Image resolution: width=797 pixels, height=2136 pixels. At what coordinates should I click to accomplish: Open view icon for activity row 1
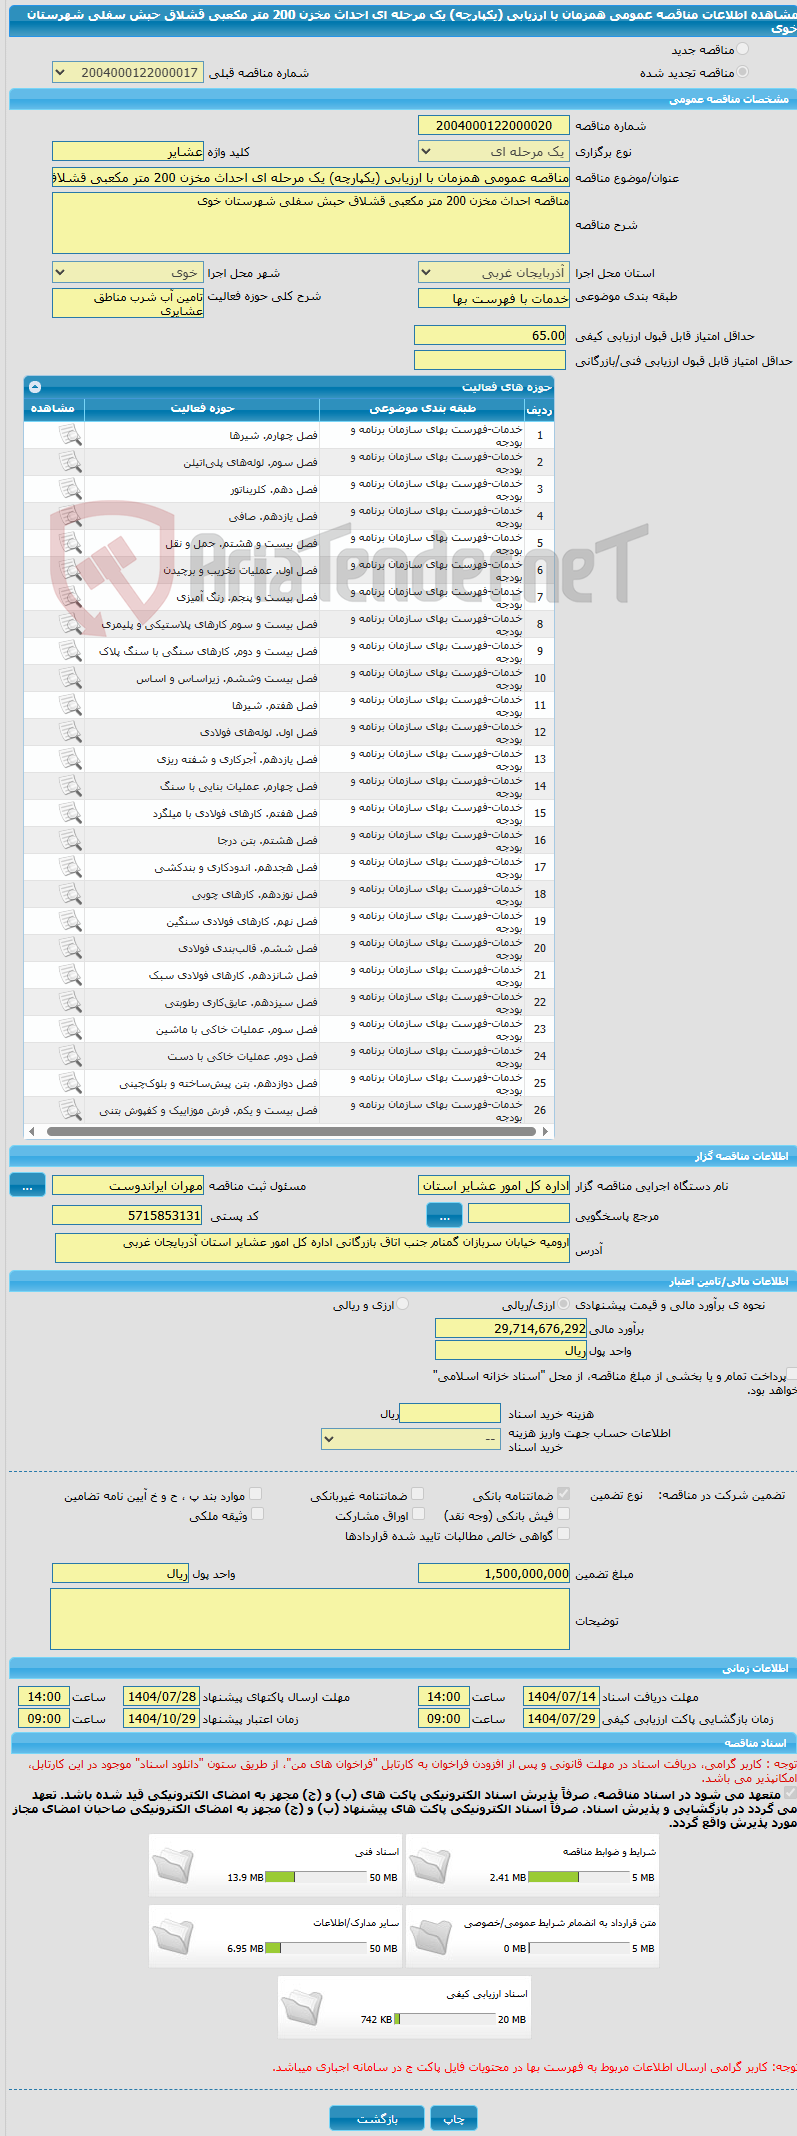click(x=70, y=435)
